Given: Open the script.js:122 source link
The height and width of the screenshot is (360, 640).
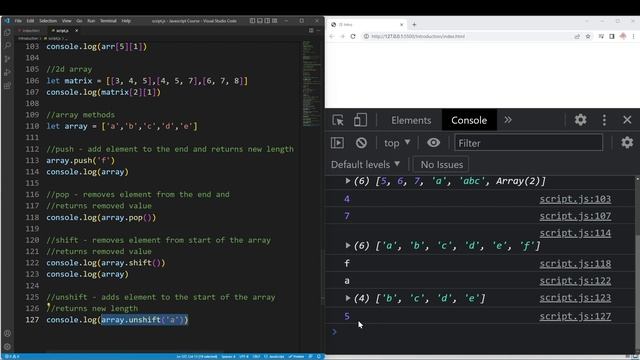Looking at the screenshot, I should tap(575, 281).
